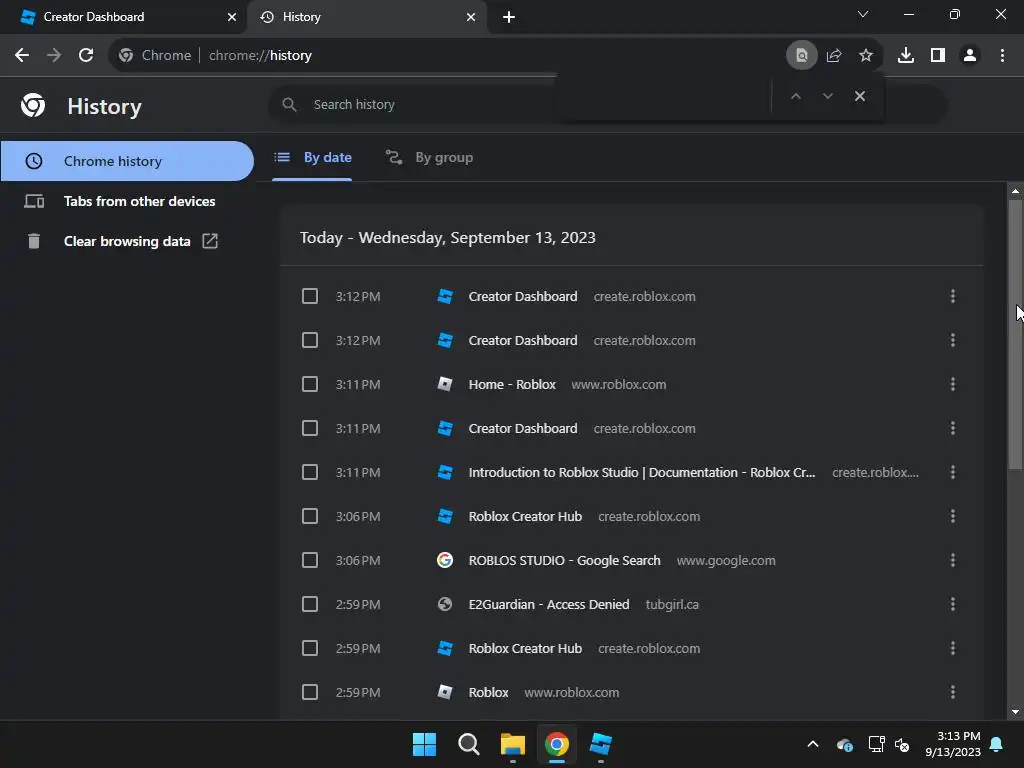Click the Roblox favicon beside Home - Roblox
1024x768 pixels.
[445, 384]
